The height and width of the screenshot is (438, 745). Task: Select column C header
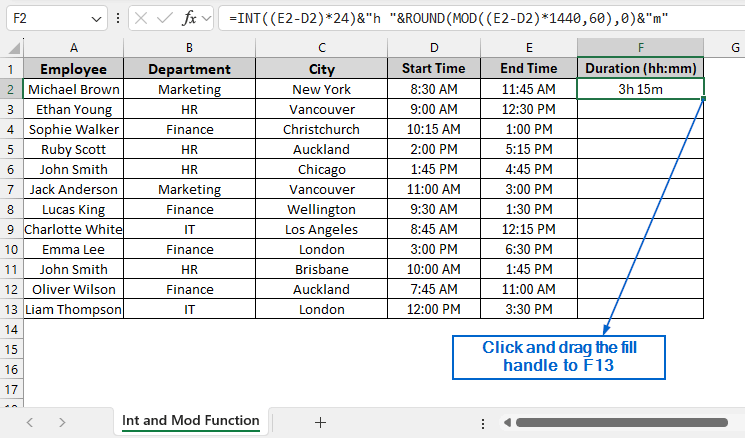pos(322,48)
